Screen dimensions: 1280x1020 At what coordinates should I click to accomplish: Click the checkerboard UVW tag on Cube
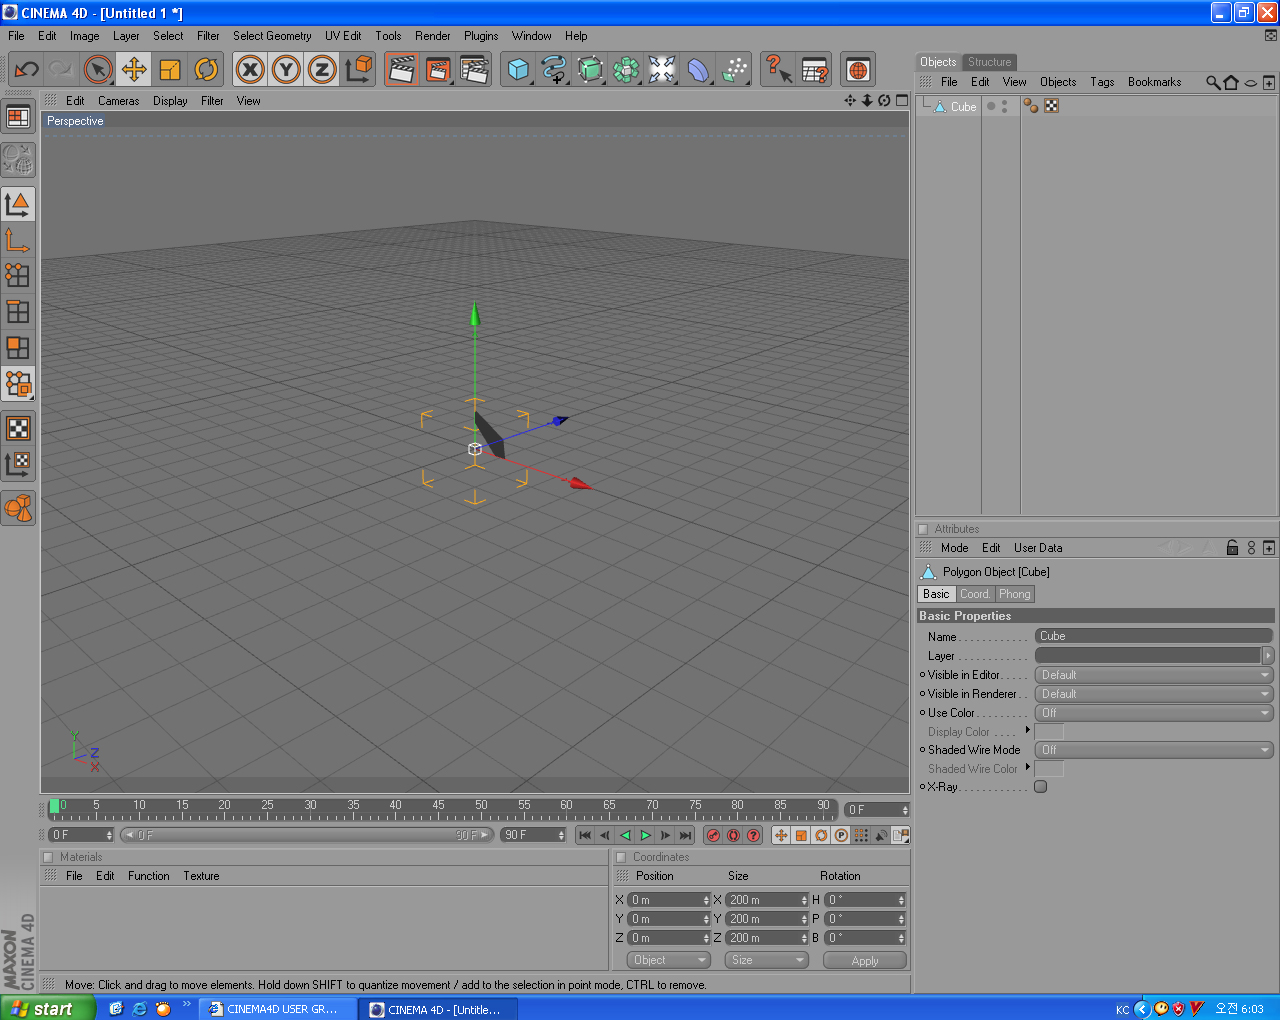point(1051,106)
